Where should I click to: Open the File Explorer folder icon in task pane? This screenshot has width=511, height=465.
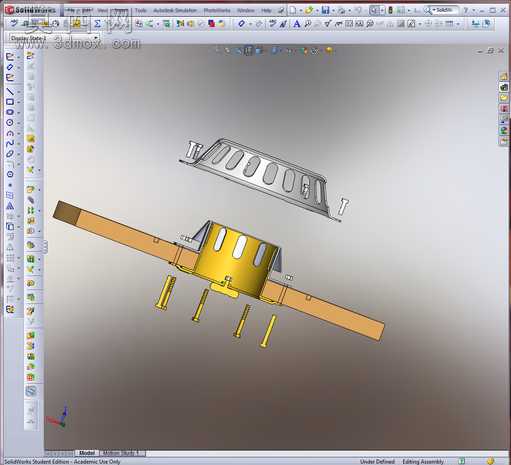(x=504, y=98)
